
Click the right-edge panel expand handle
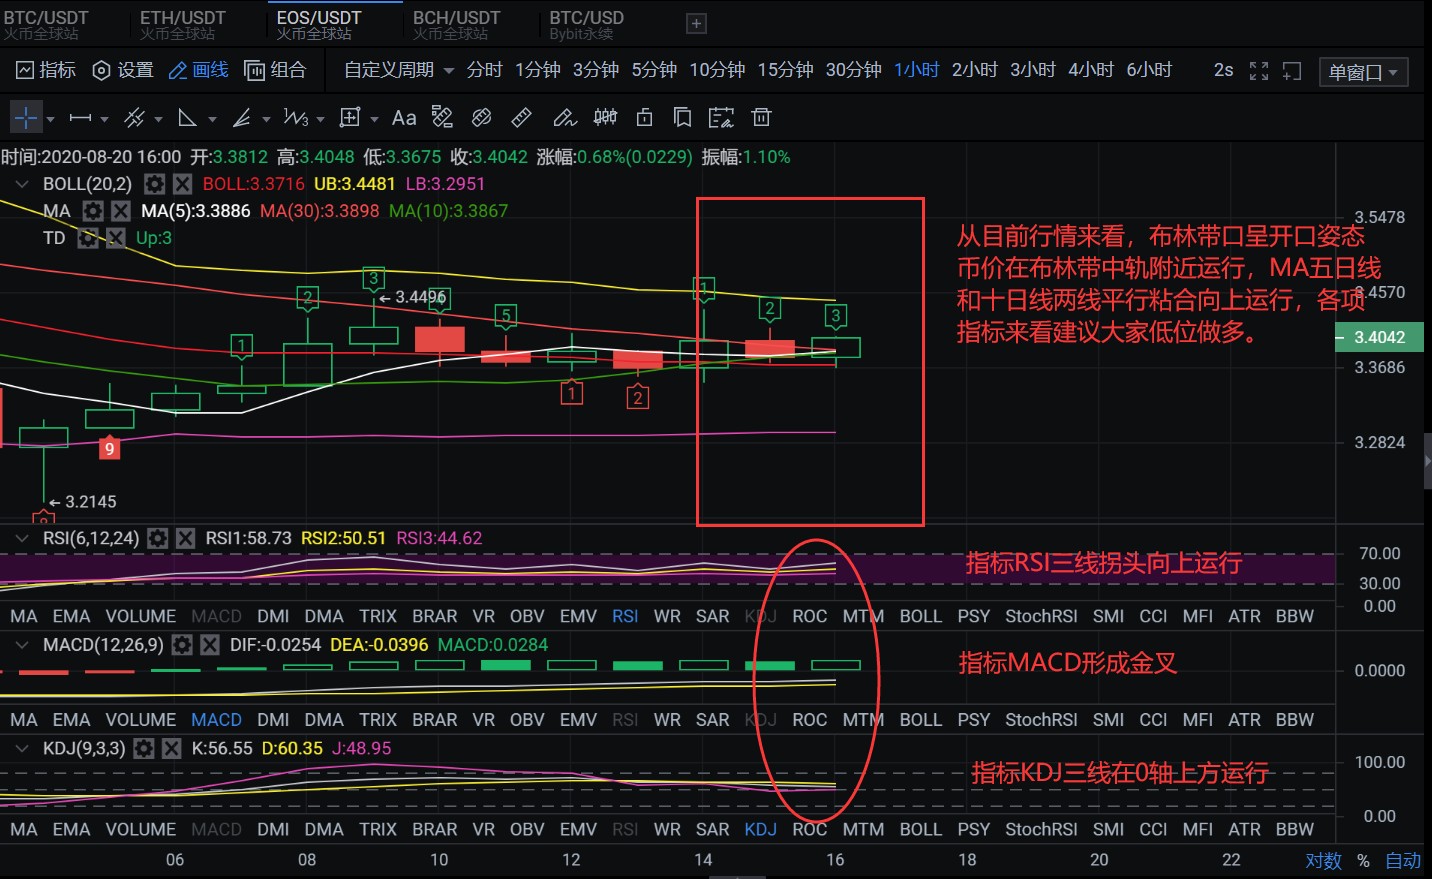[x=1427, y=461]
